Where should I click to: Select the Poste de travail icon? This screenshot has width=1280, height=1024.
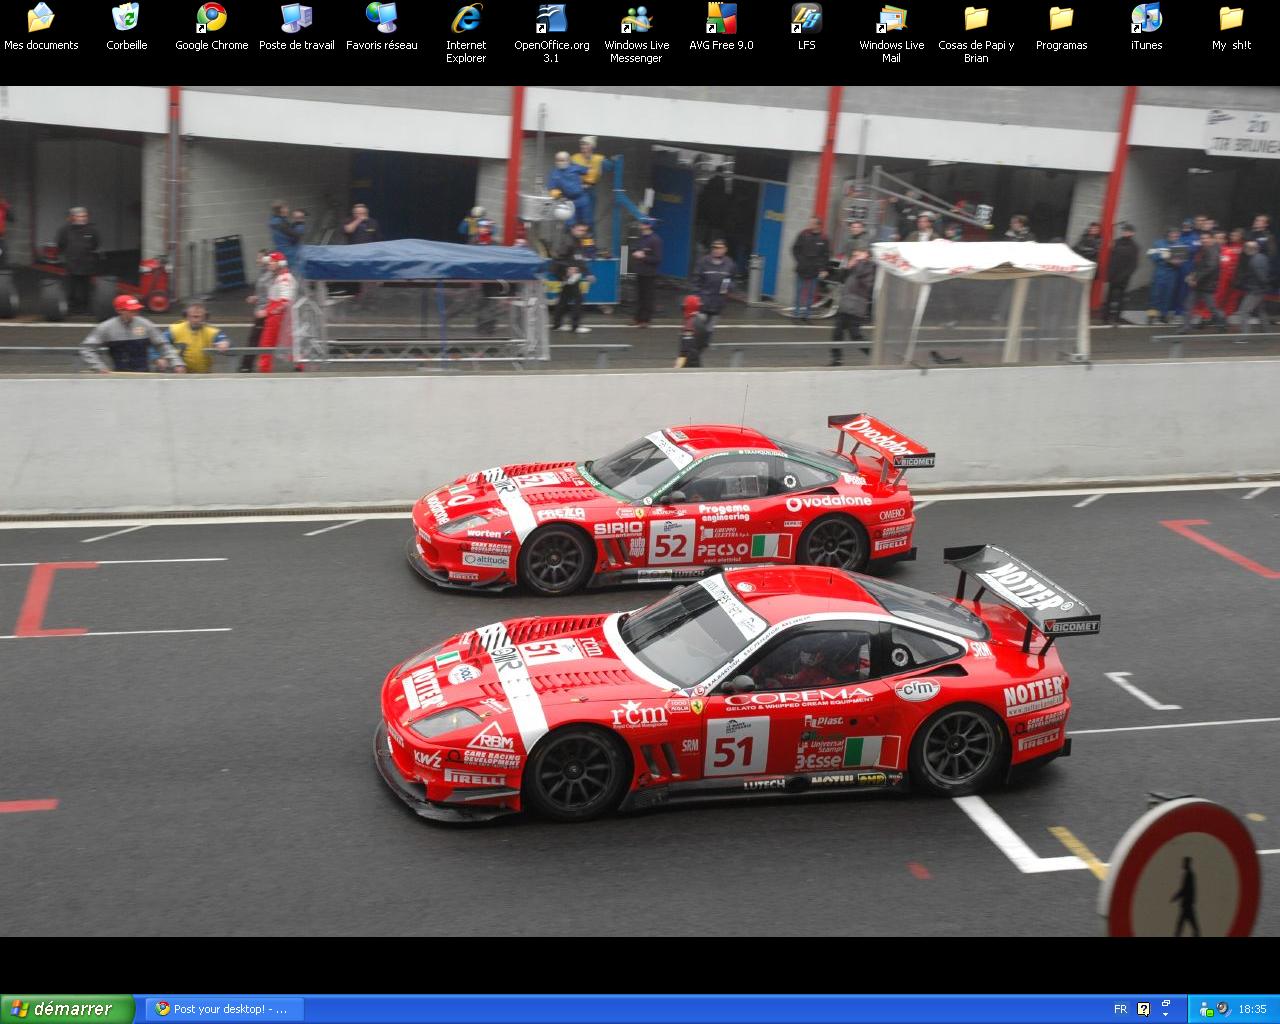tap(296, 27)
